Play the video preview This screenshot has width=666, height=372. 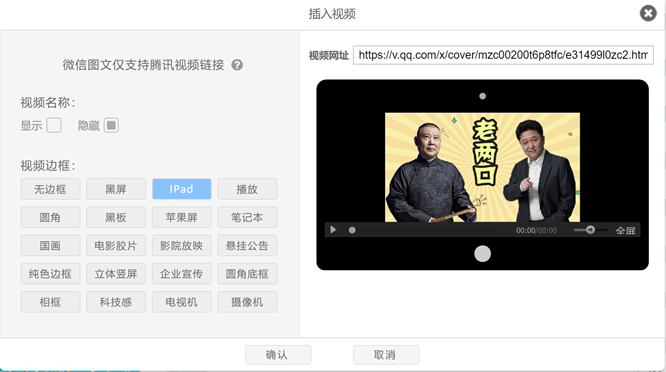tap(333, 230)
